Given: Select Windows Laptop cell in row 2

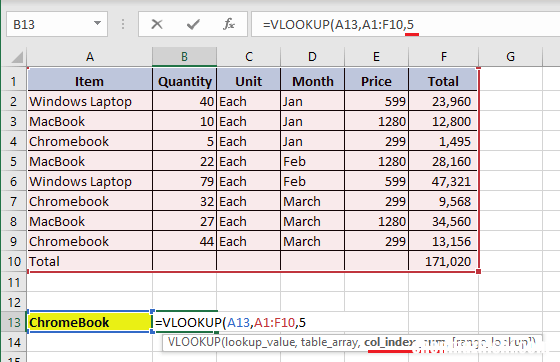Looking at the screenshot, I should click(x=90, y=101).
